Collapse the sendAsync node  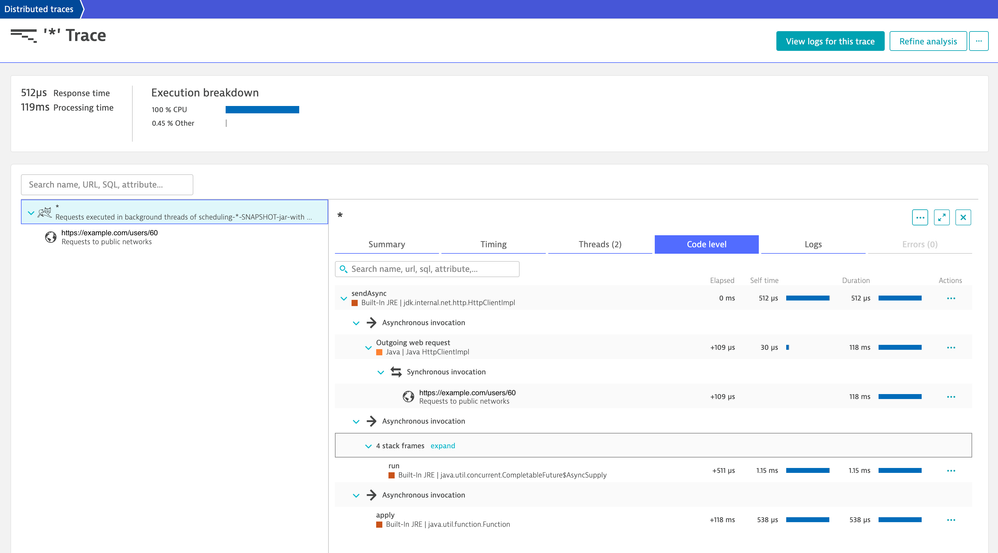(x=344, y=298)
